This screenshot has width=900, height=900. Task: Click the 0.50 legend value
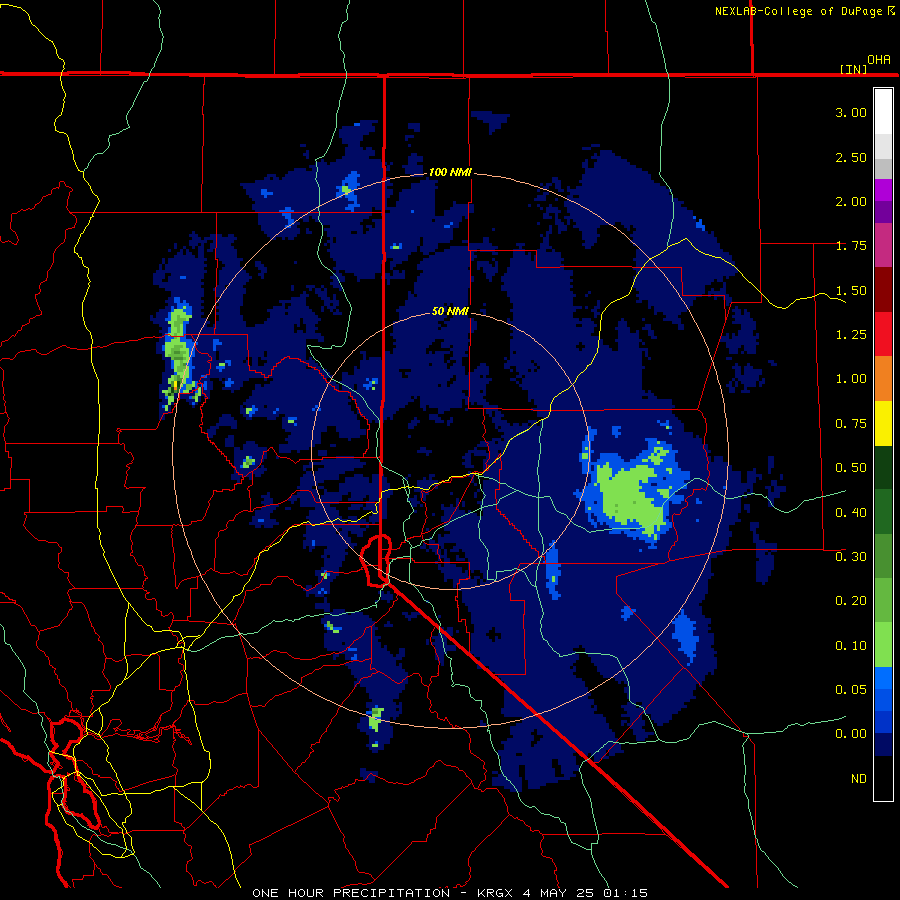pos(851,468)
